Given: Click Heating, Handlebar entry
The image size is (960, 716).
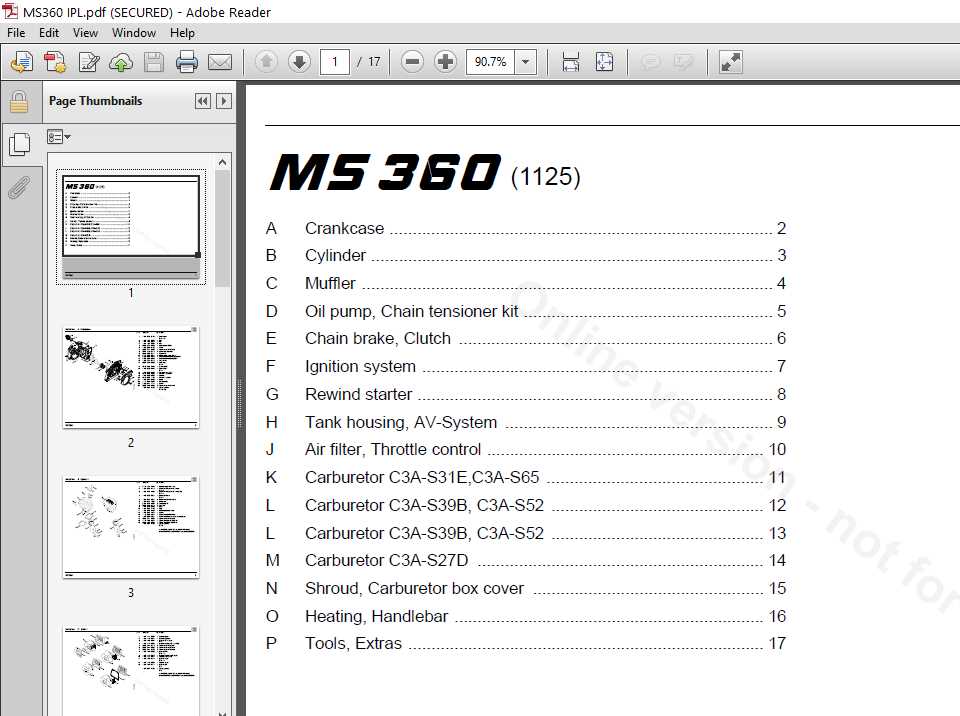Looking at the screenshot, I should (x=526, y=616).
